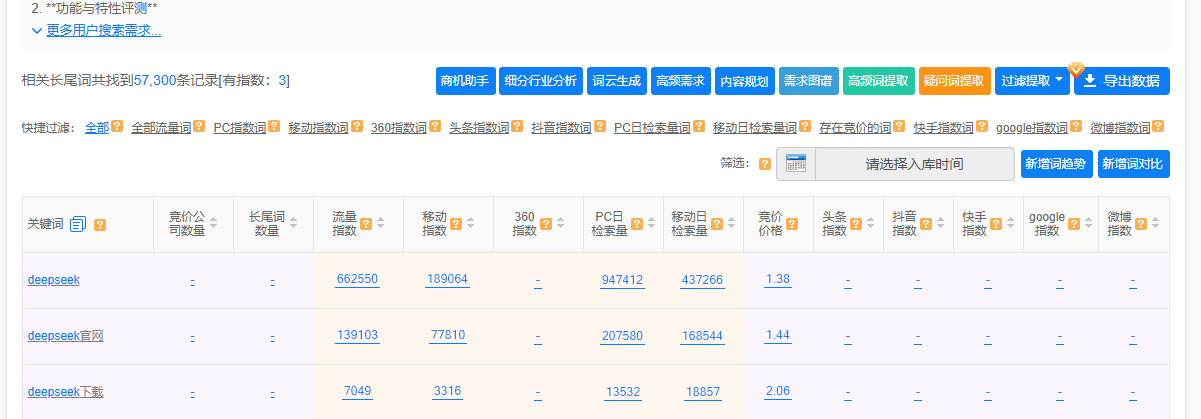The image size is (1201, 419).
Task: Open help icon in PC日检索量 column header
Action: [637, 224]
